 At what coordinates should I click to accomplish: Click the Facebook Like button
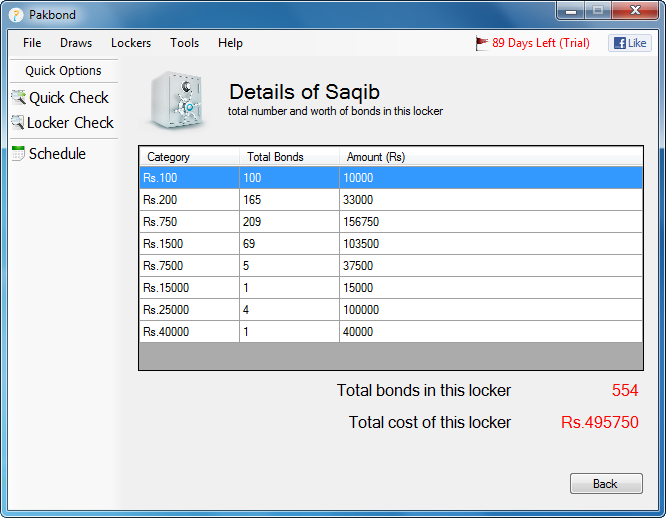(x=630, y=43)
